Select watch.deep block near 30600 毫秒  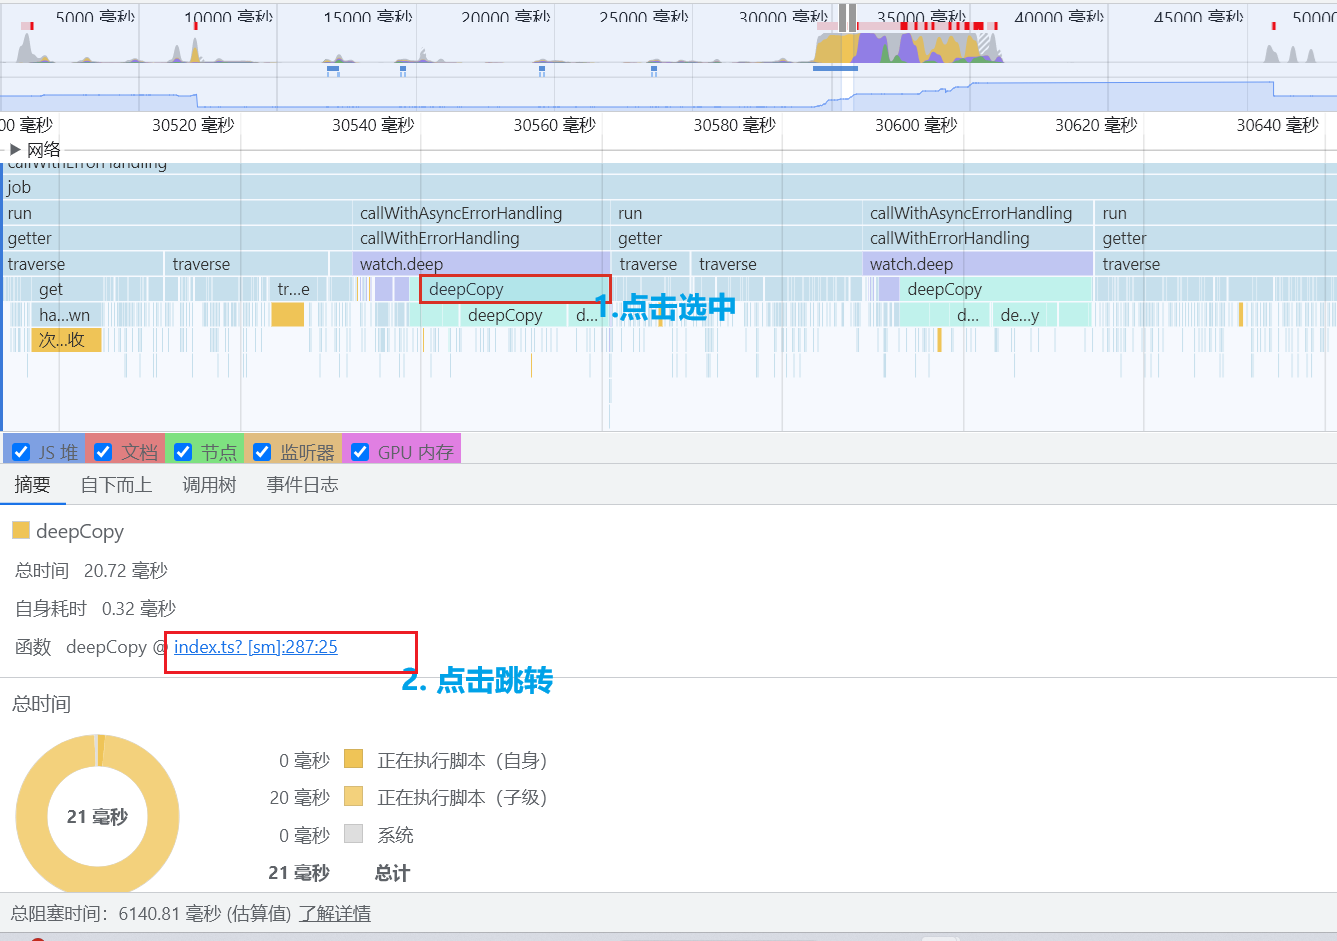point(977,264)
